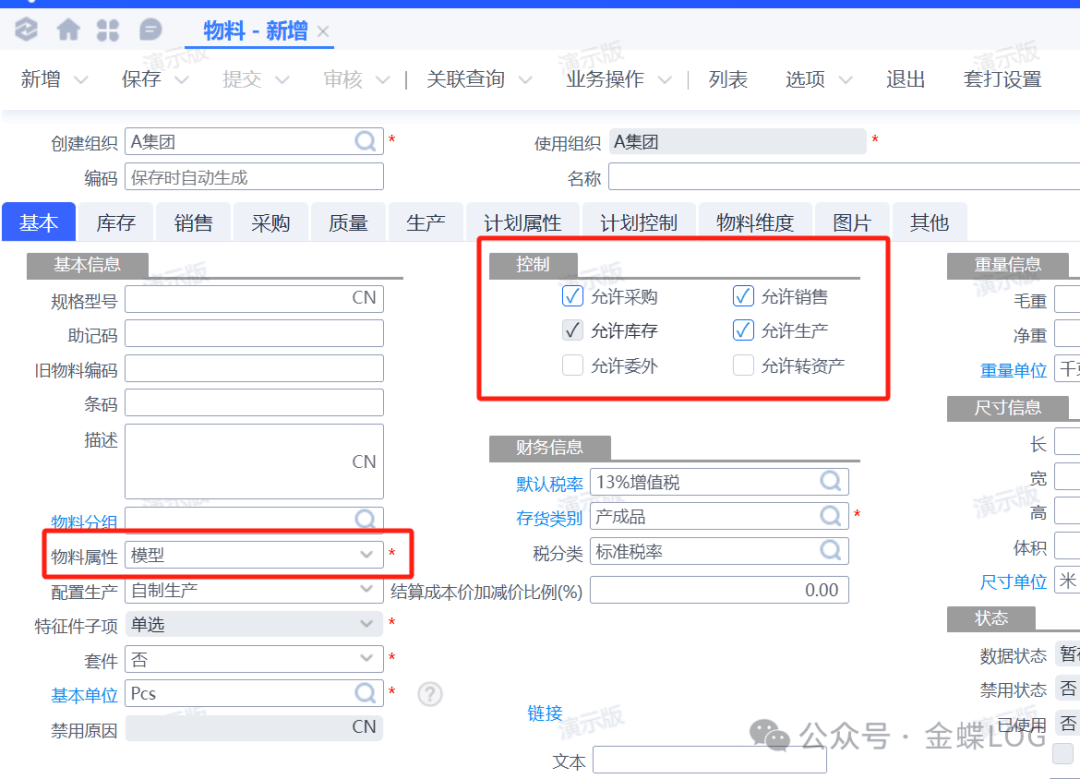Switch to the 库存 tab
The image size is (1080, 779).
(116, 223)
